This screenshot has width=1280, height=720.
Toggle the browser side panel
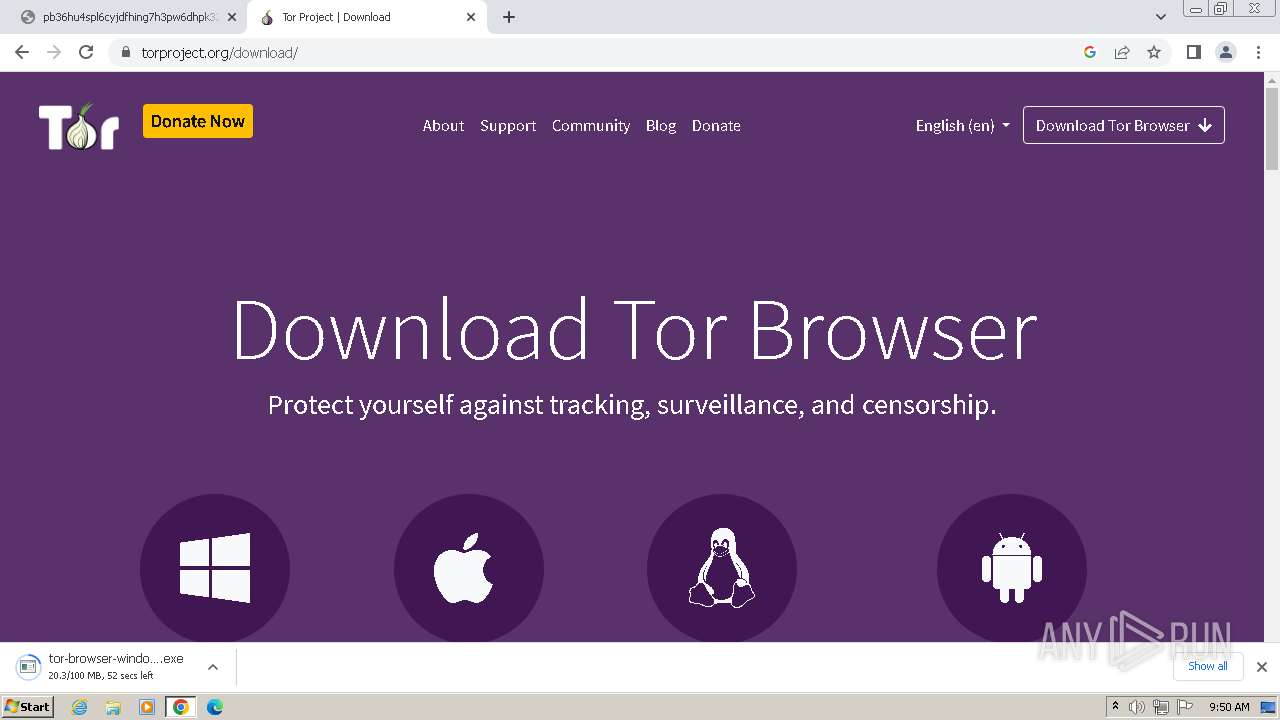tap(1194, 52)
